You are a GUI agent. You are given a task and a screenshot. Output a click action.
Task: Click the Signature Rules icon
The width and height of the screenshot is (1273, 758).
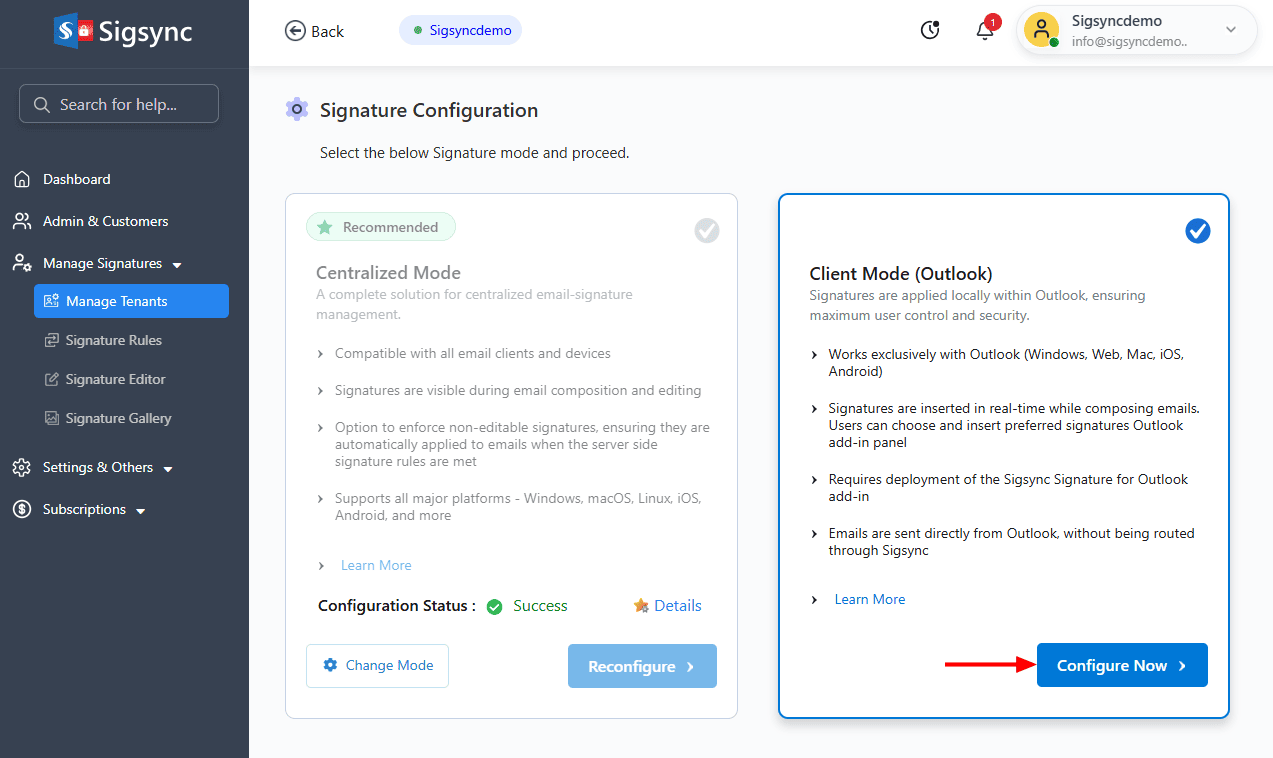tap(52, 341)
